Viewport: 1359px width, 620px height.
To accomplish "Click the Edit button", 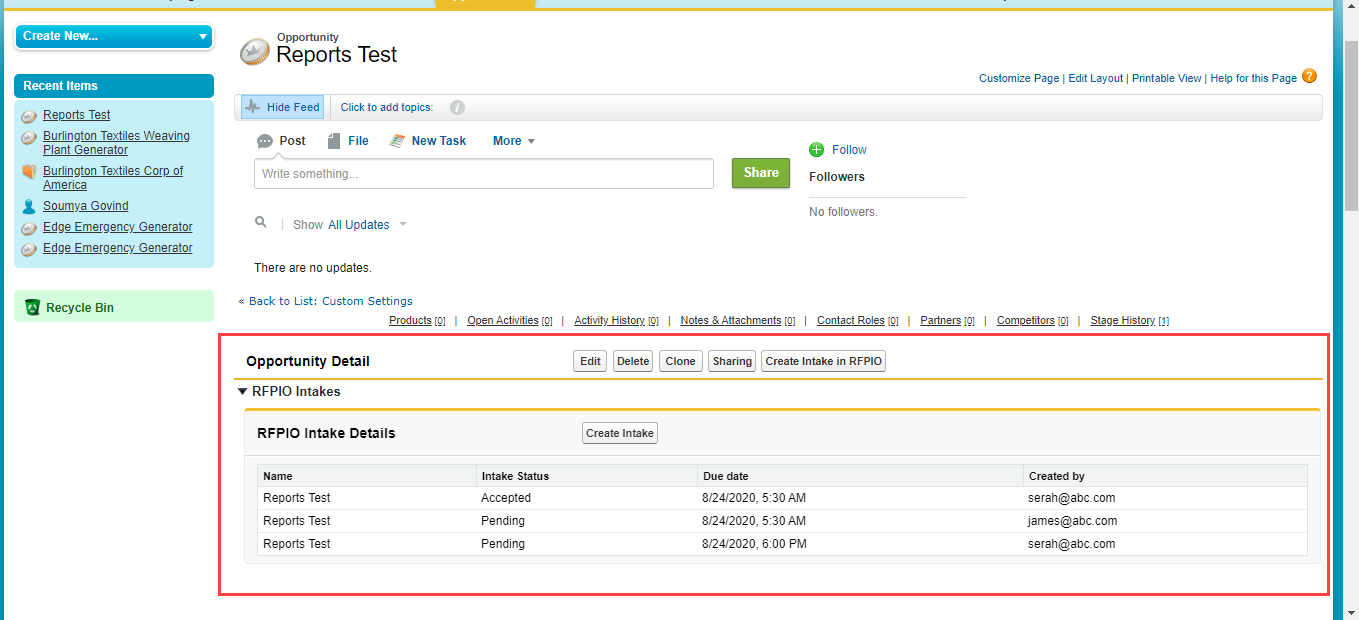I will [590, 361].
